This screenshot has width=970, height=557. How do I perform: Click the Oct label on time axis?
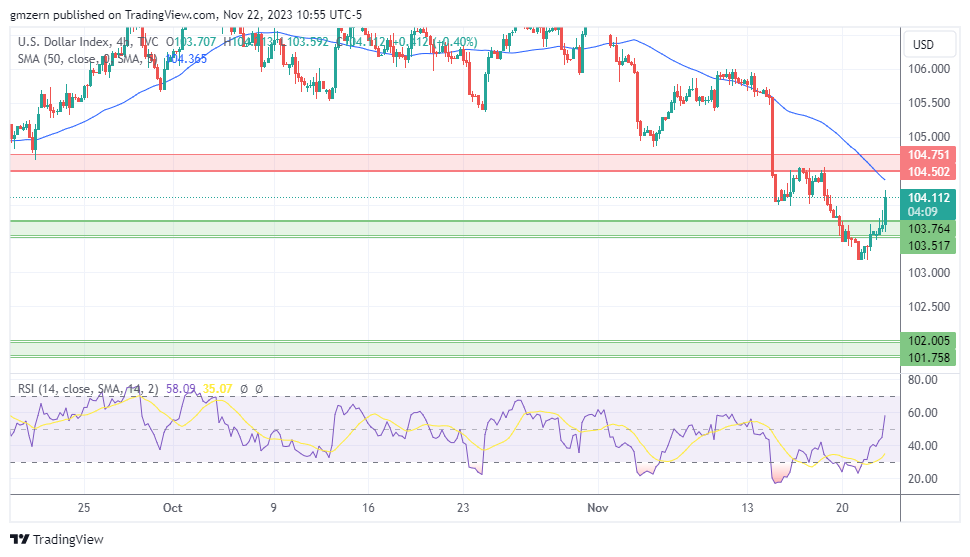[172, 507]
